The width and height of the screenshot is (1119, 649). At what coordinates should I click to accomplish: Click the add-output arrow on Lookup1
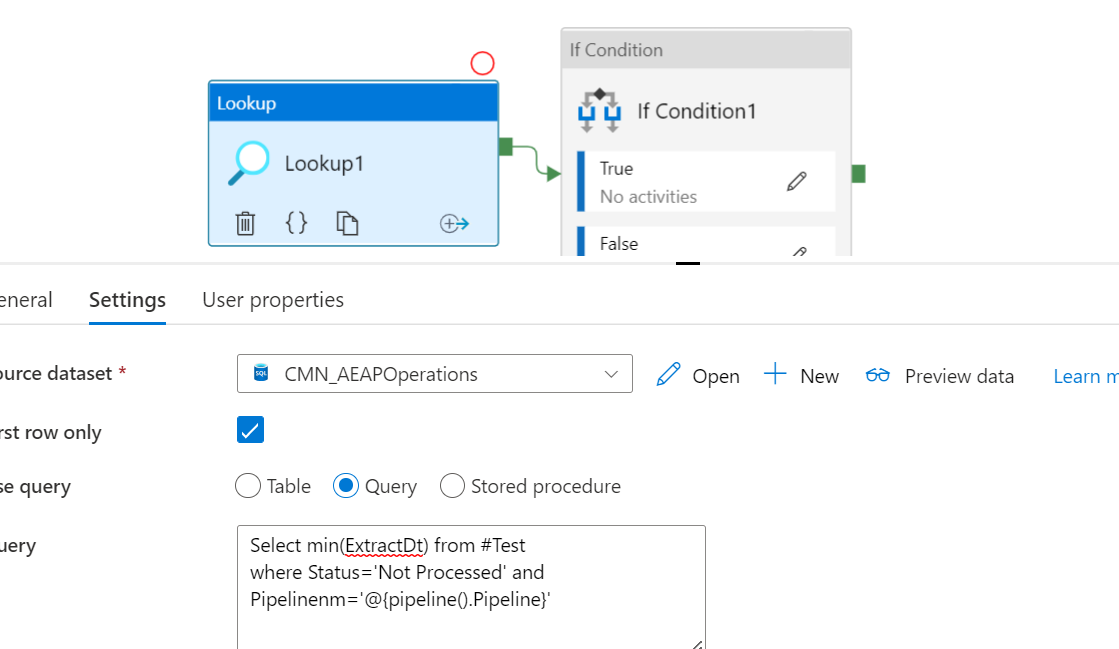coord(455,223)
